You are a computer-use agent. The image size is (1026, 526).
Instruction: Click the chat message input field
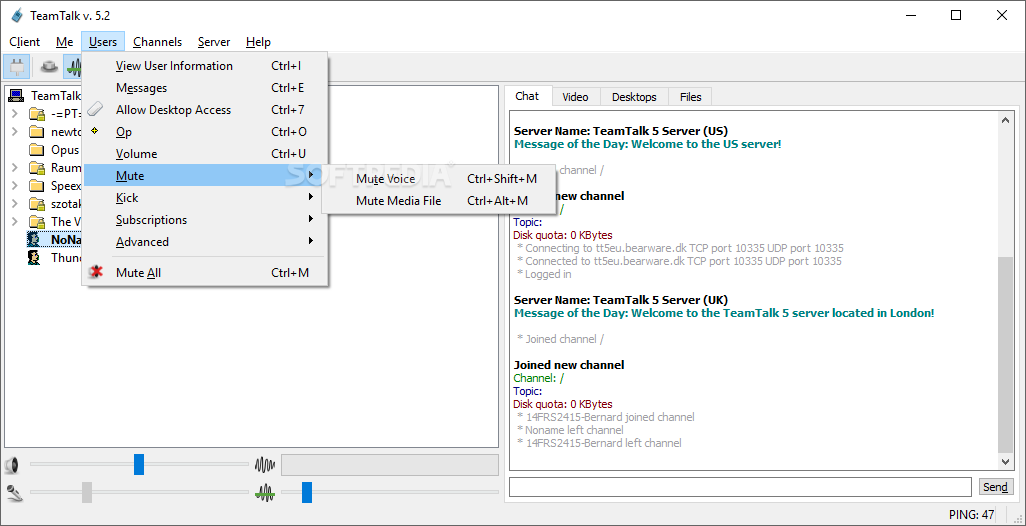[x=740, y=487]
